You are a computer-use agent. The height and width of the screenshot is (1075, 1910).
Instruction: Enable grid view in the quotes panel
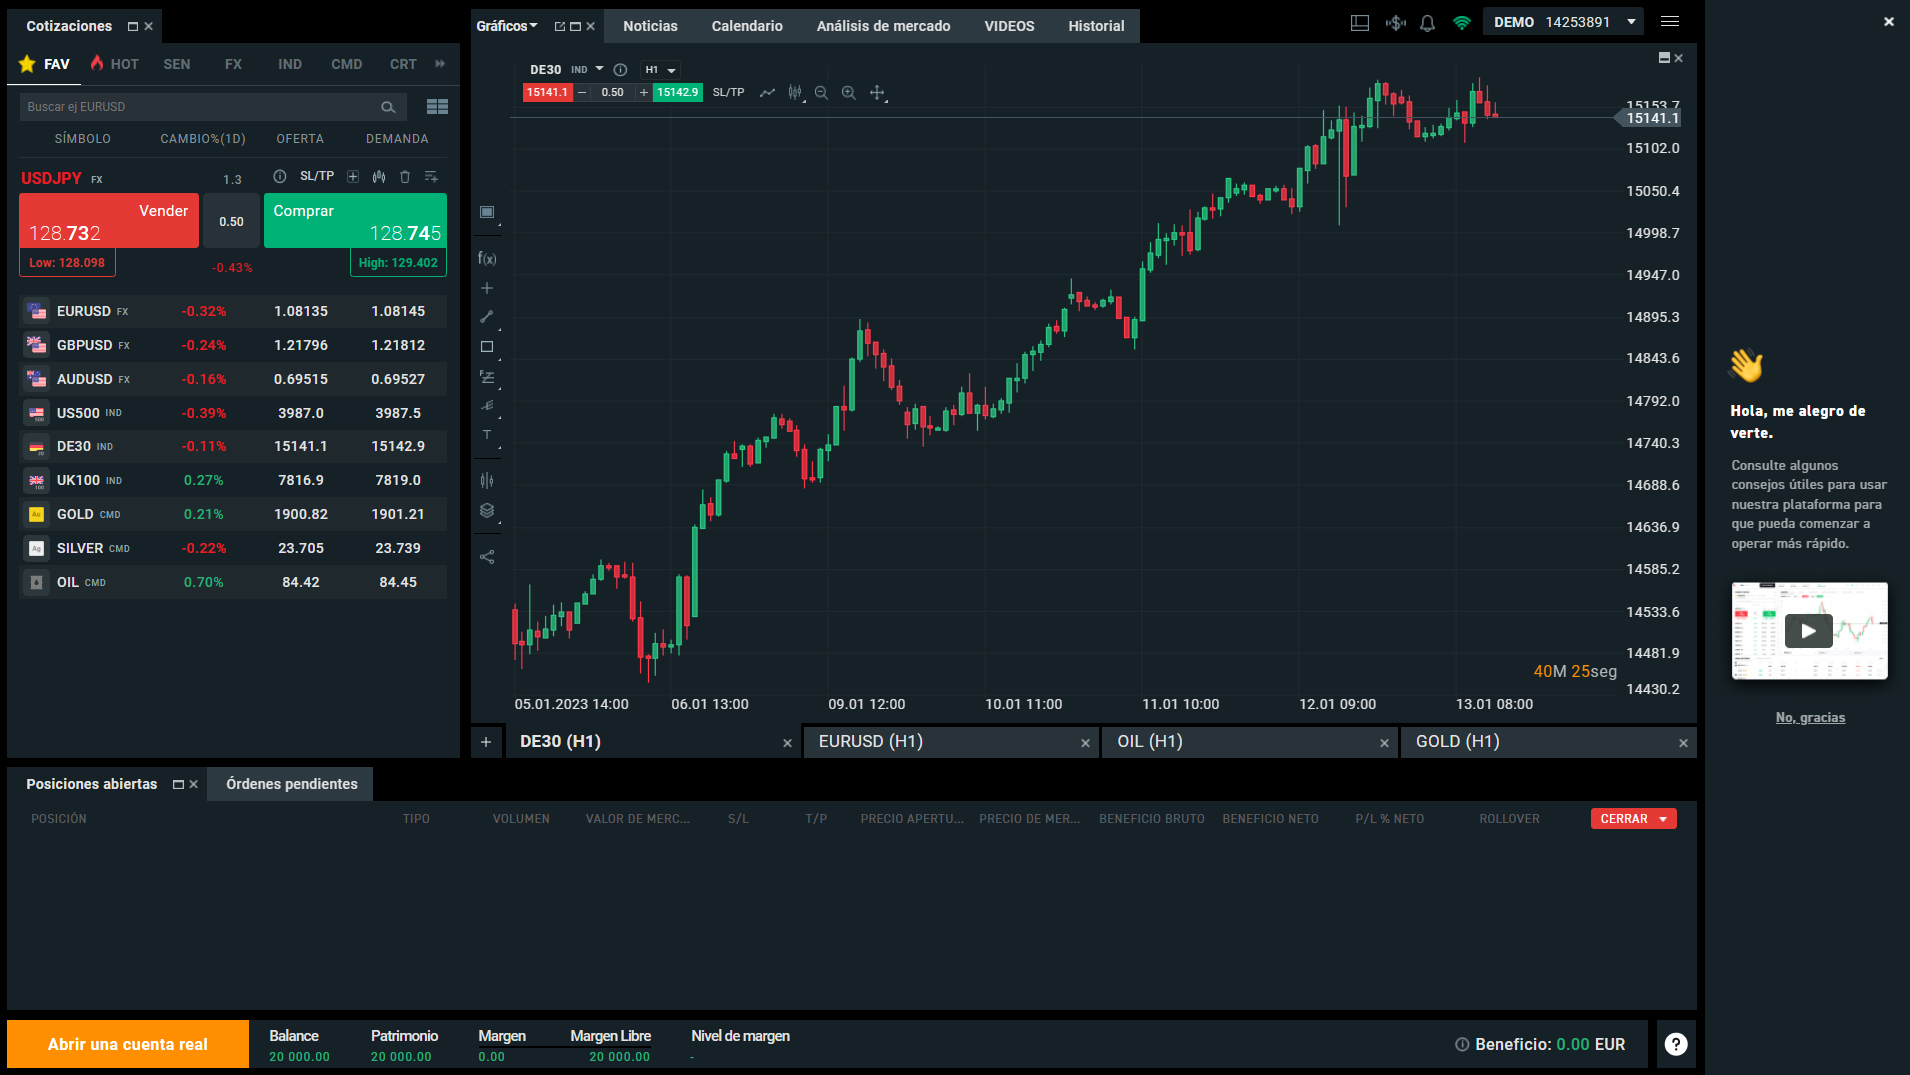click(x=437, y=106)
